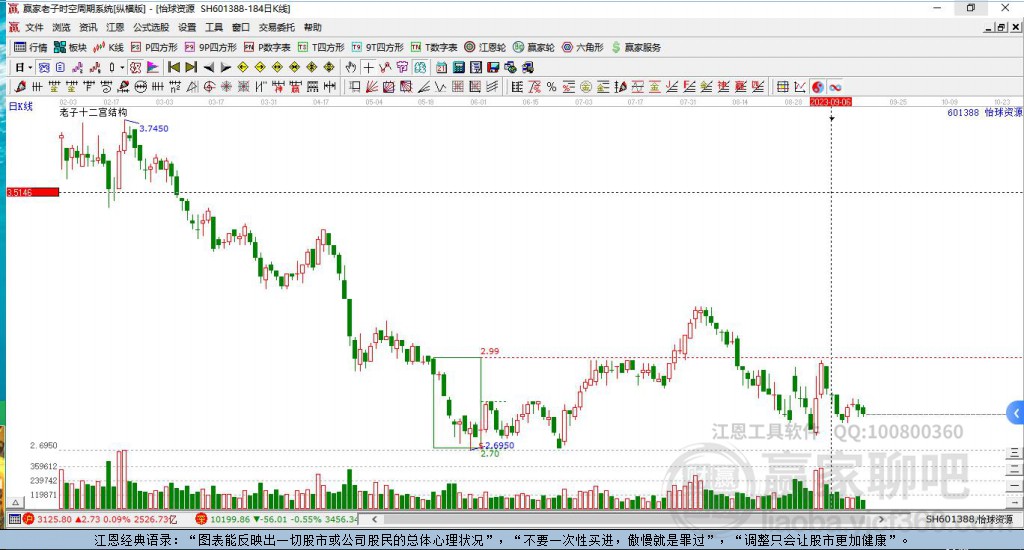Open the 行情 quotes view
1024x550 pixels.
(x=31, y=47)
